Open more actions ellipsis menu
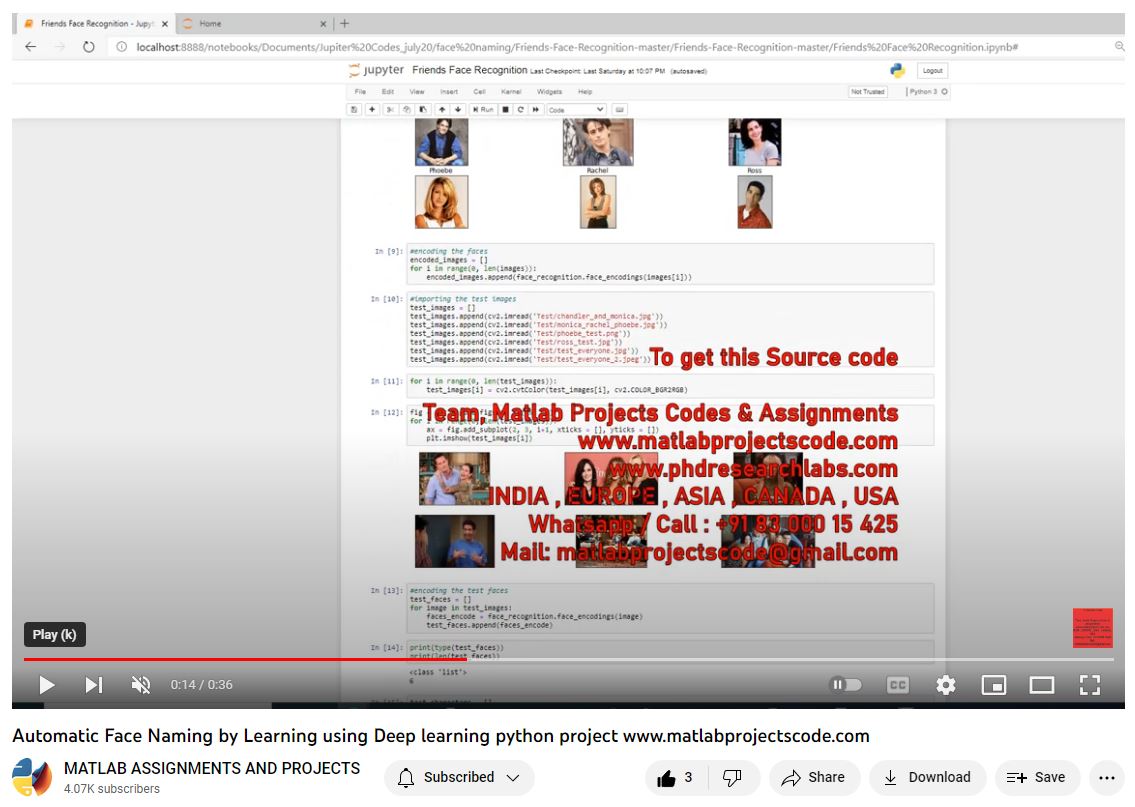Image resolution: width=1135 pixels, height=807 pixels. tap(1106, 777)
